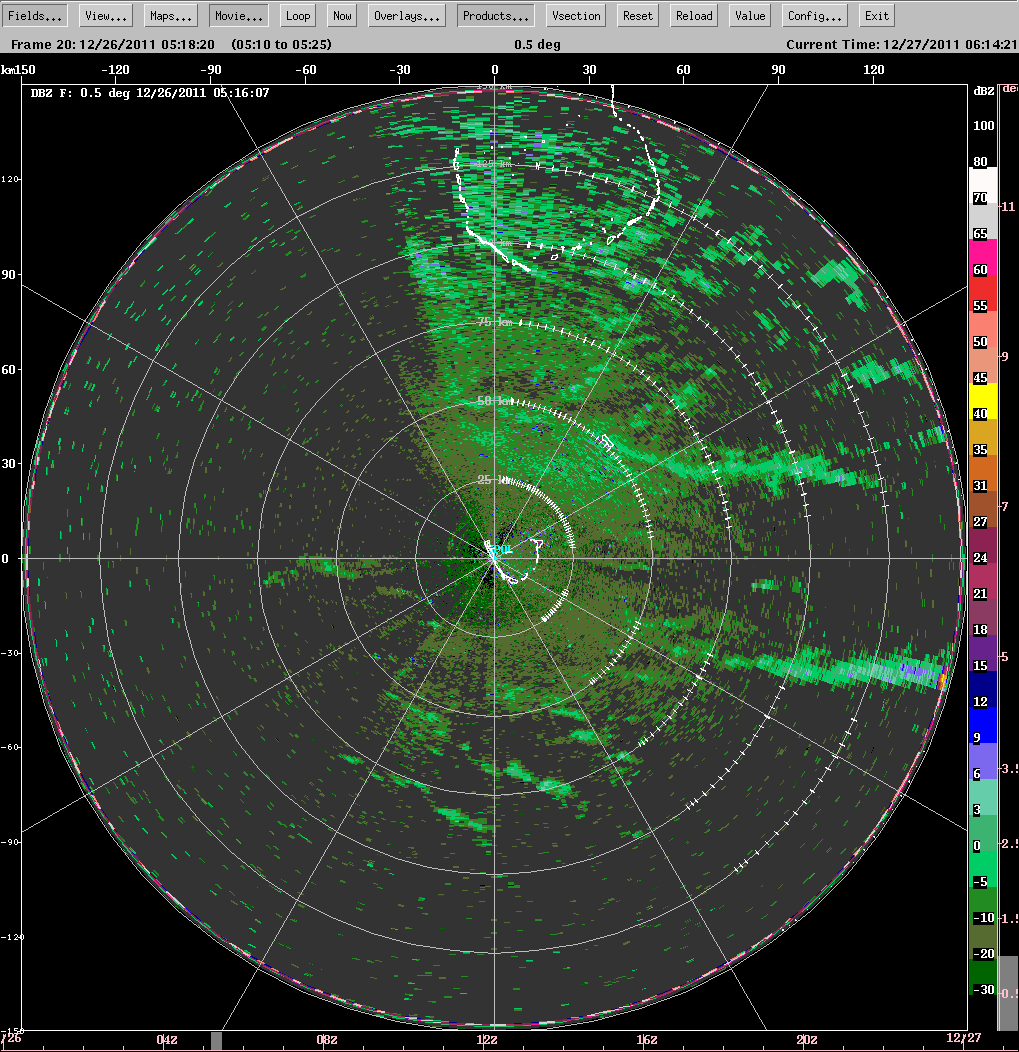Exit the radar display application
This screenshot has height=1052, width=1019.
pos(875,15)
